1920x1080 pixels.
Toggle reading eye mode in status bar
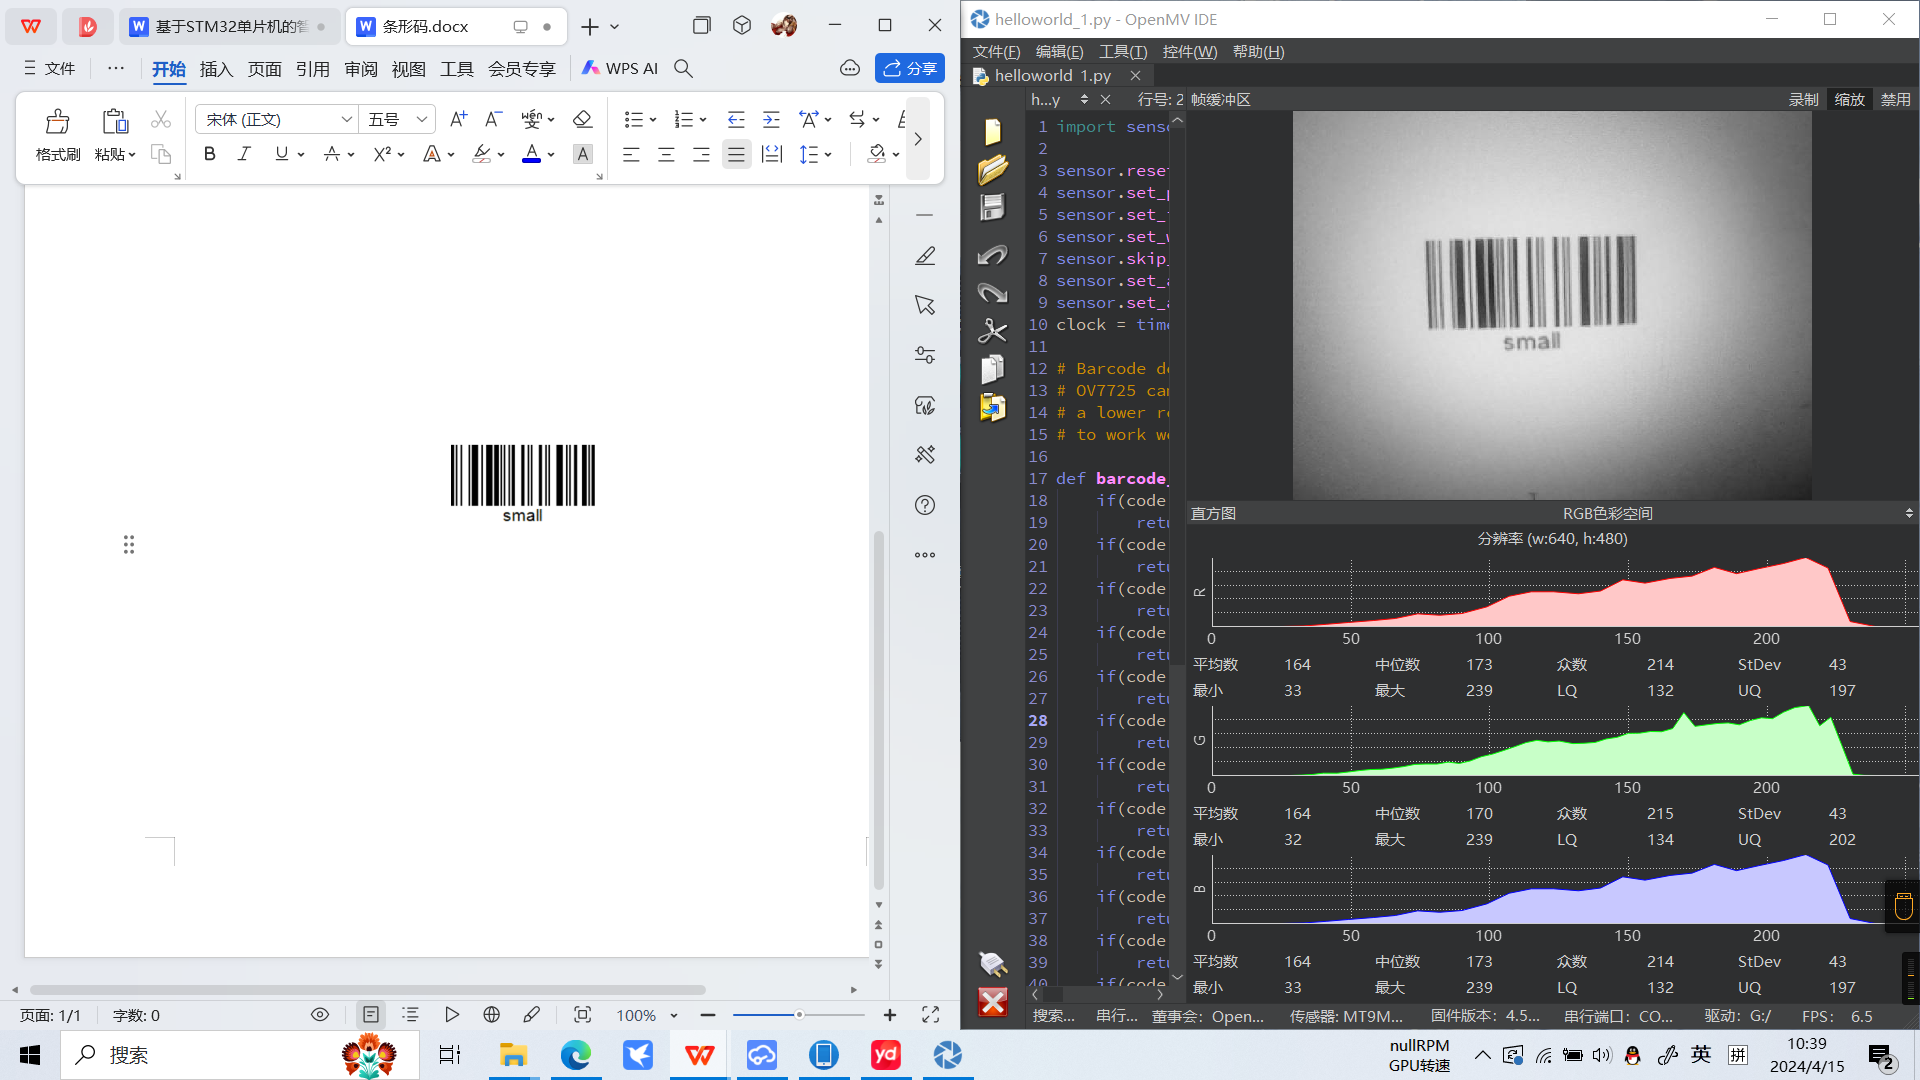320,1014
